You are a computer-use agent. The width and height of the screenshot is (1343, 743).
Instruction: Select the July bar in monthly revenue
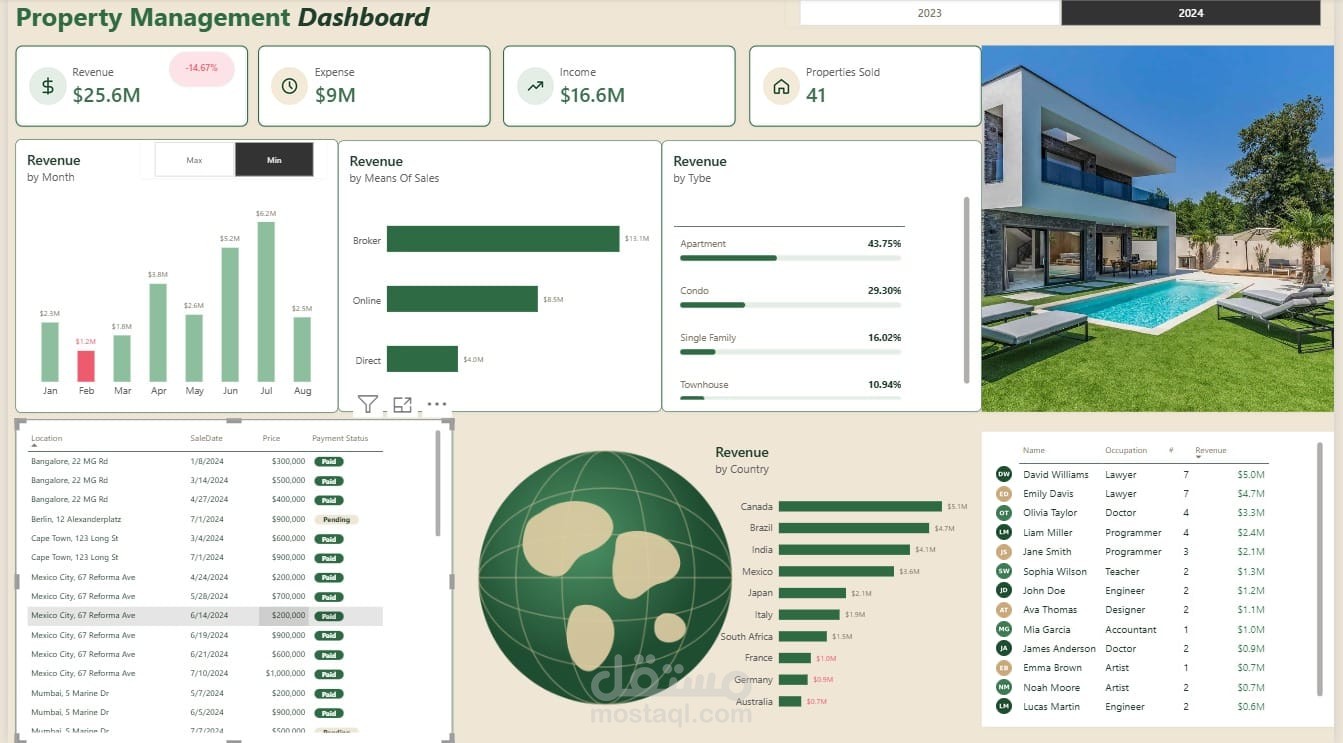(266, 302)
